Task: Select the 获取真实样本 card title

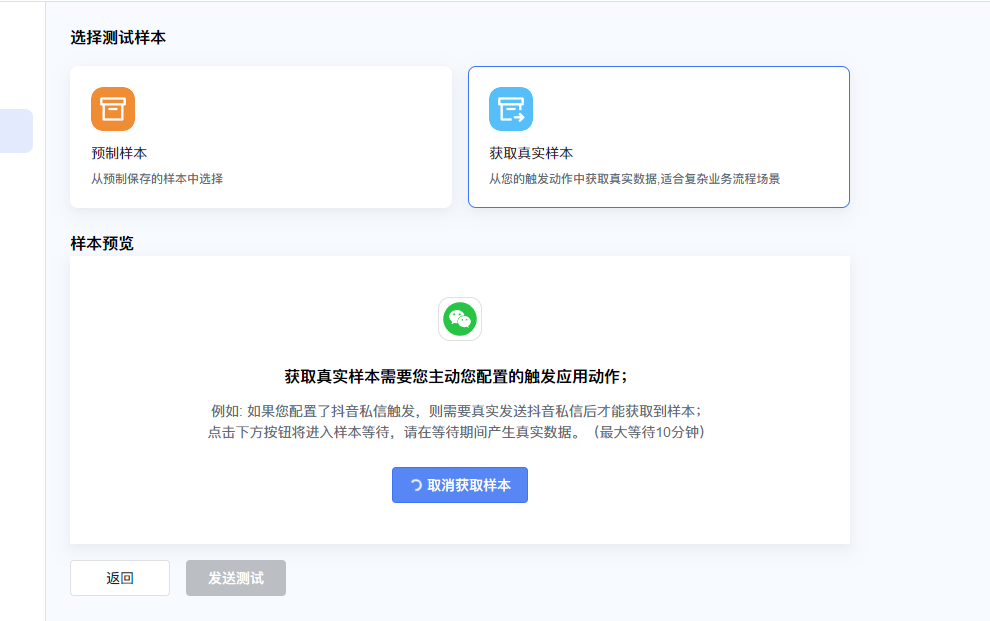Action: pyautogui.click(x=531, y=153)
